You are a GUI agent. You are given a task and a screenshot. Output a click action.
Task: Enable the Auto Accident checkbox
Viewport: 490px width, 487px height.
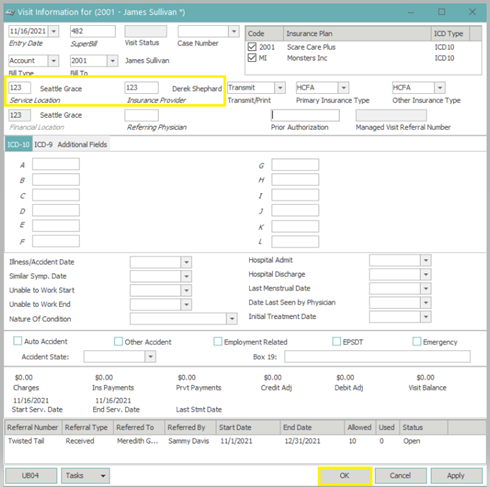[17, 341]
